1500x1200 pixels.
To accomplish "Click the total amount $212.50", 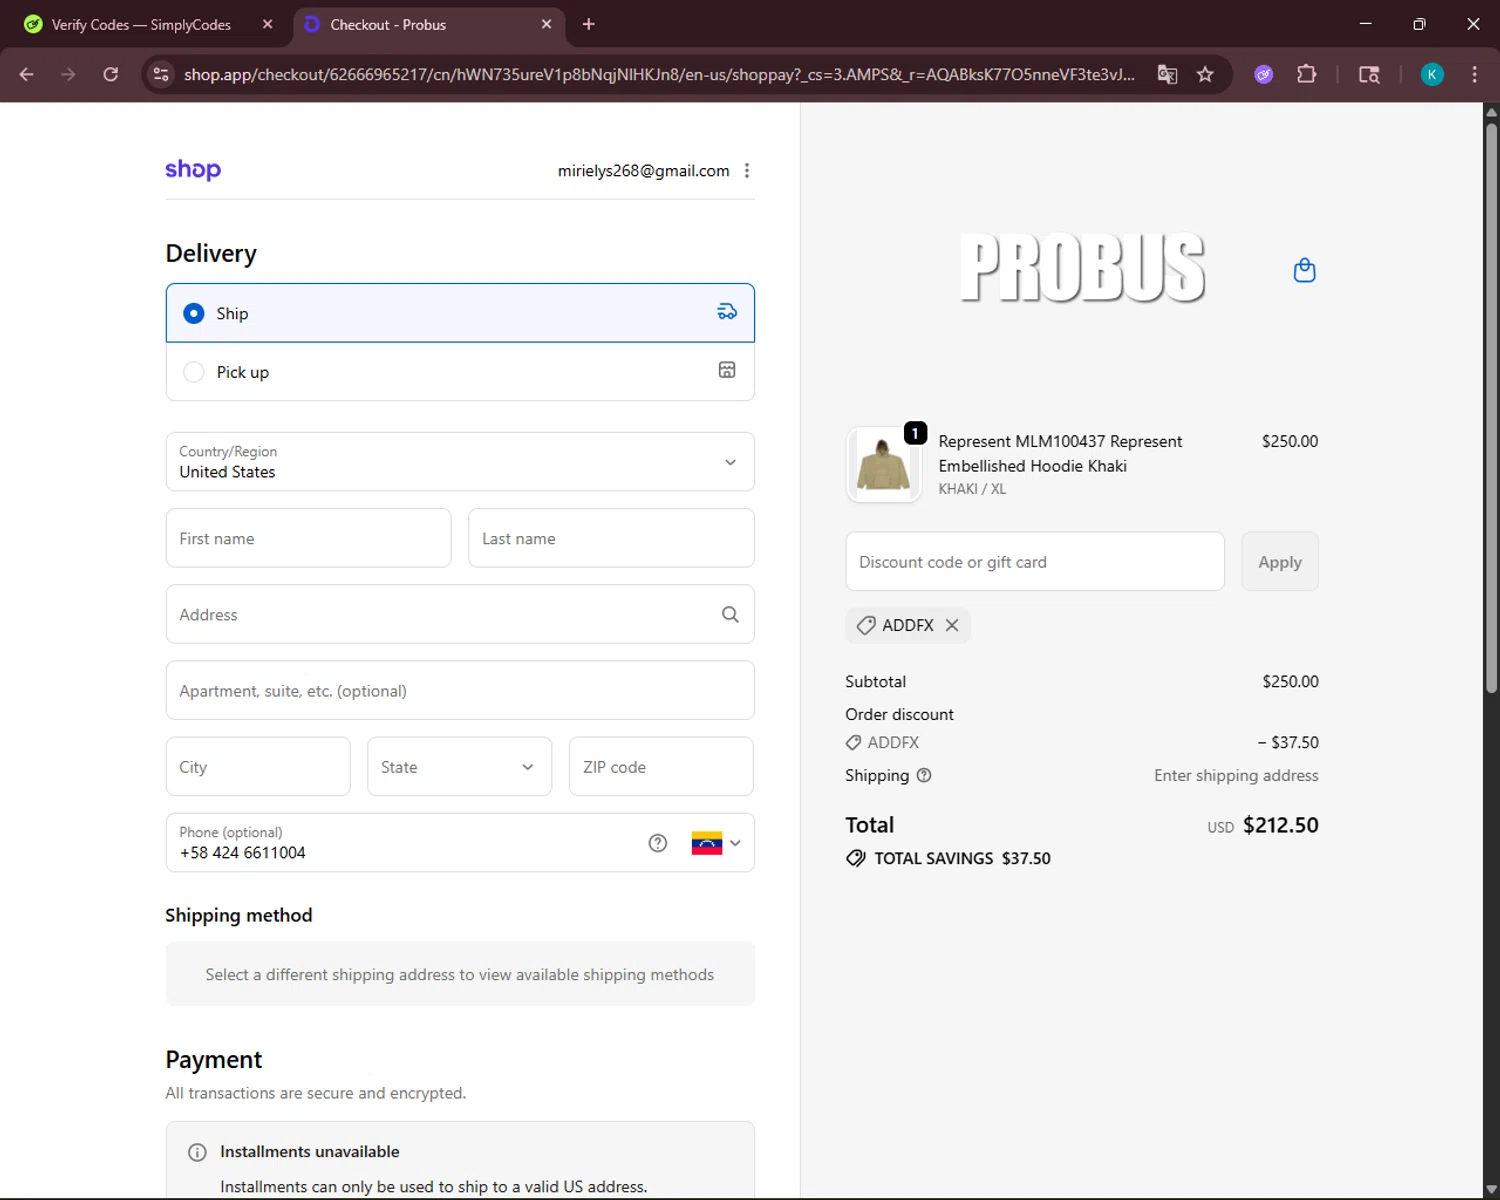I will tap(1280, 825).
